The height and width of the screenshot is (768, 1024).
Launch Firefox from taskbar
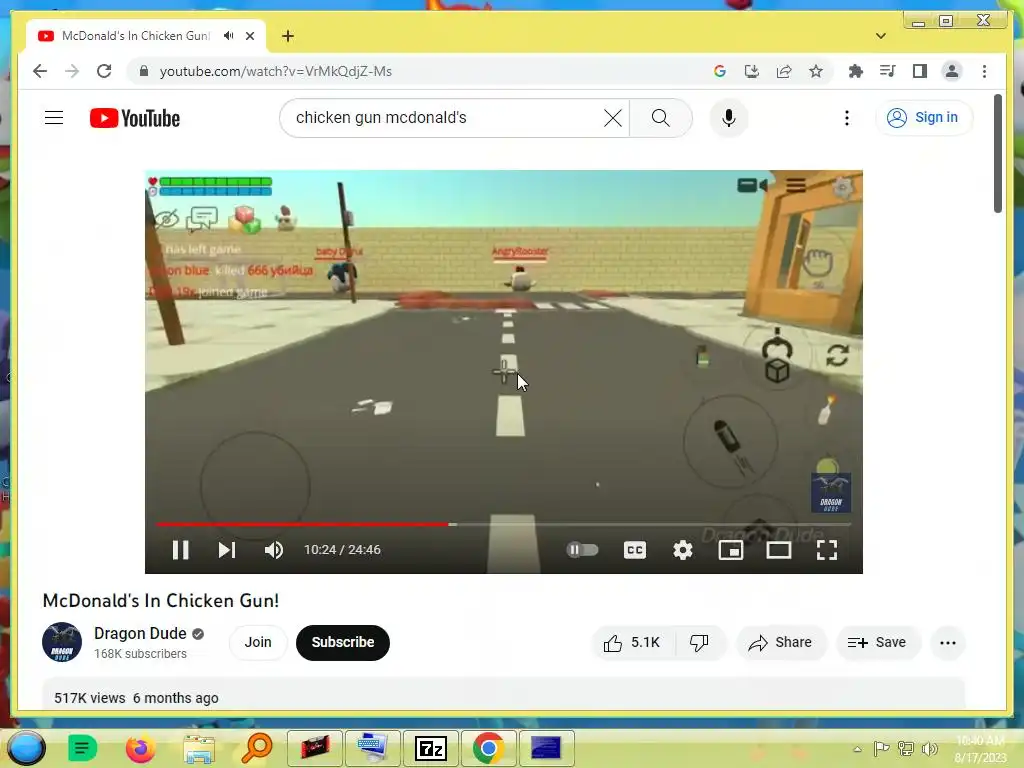pyautogui.click(x=140, y=748)
